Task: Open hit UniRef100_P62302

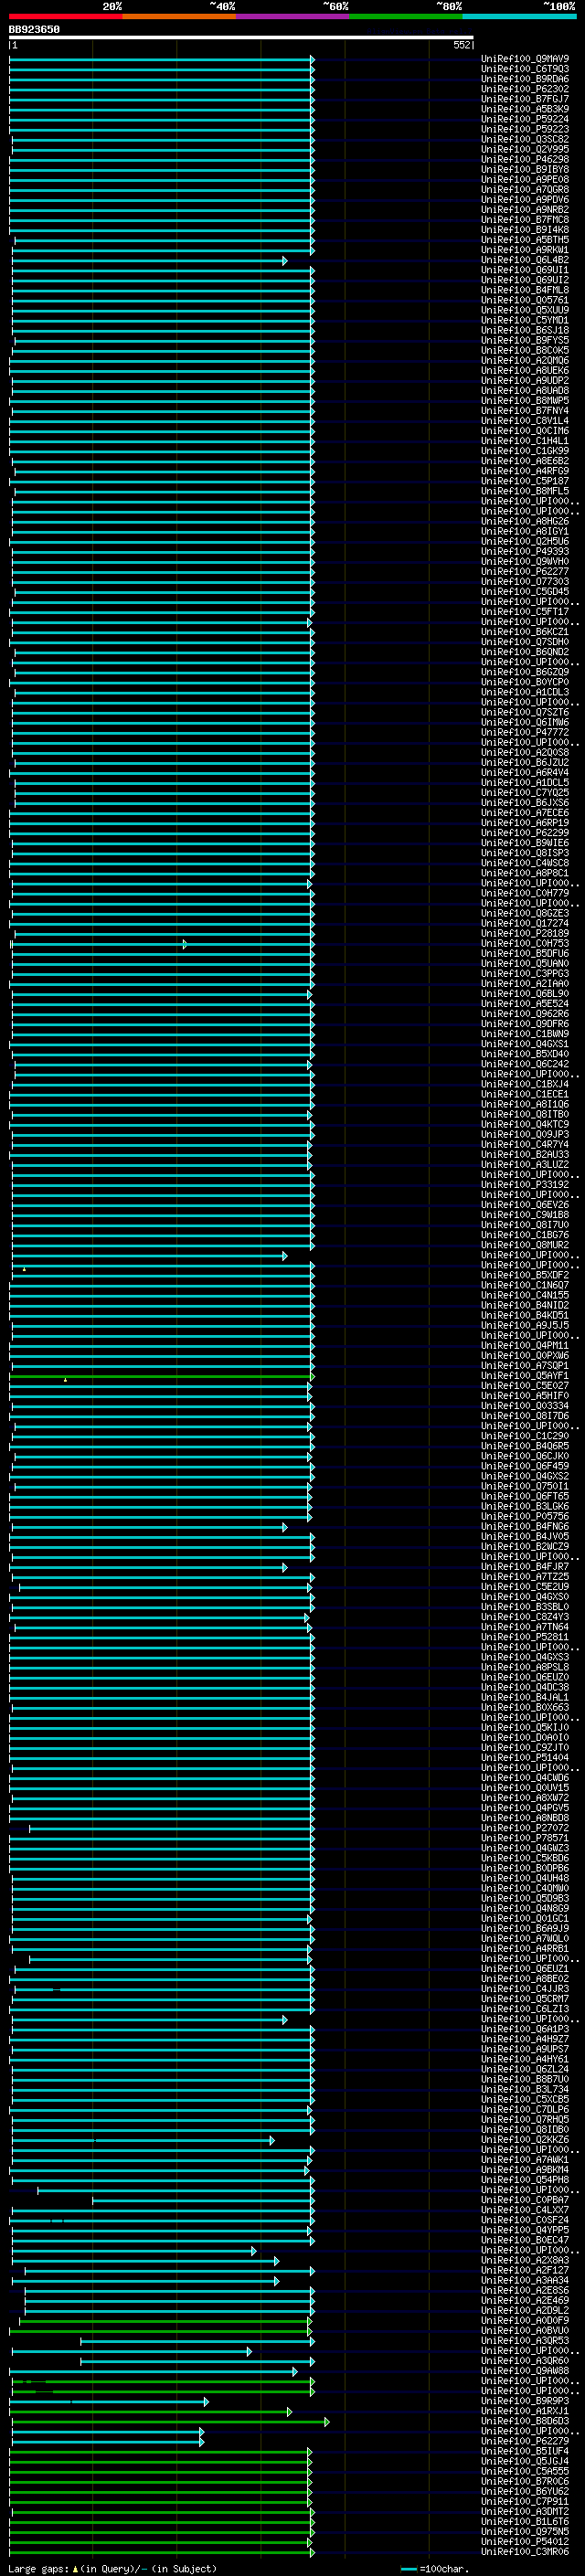Action: [x=525, y=89]
